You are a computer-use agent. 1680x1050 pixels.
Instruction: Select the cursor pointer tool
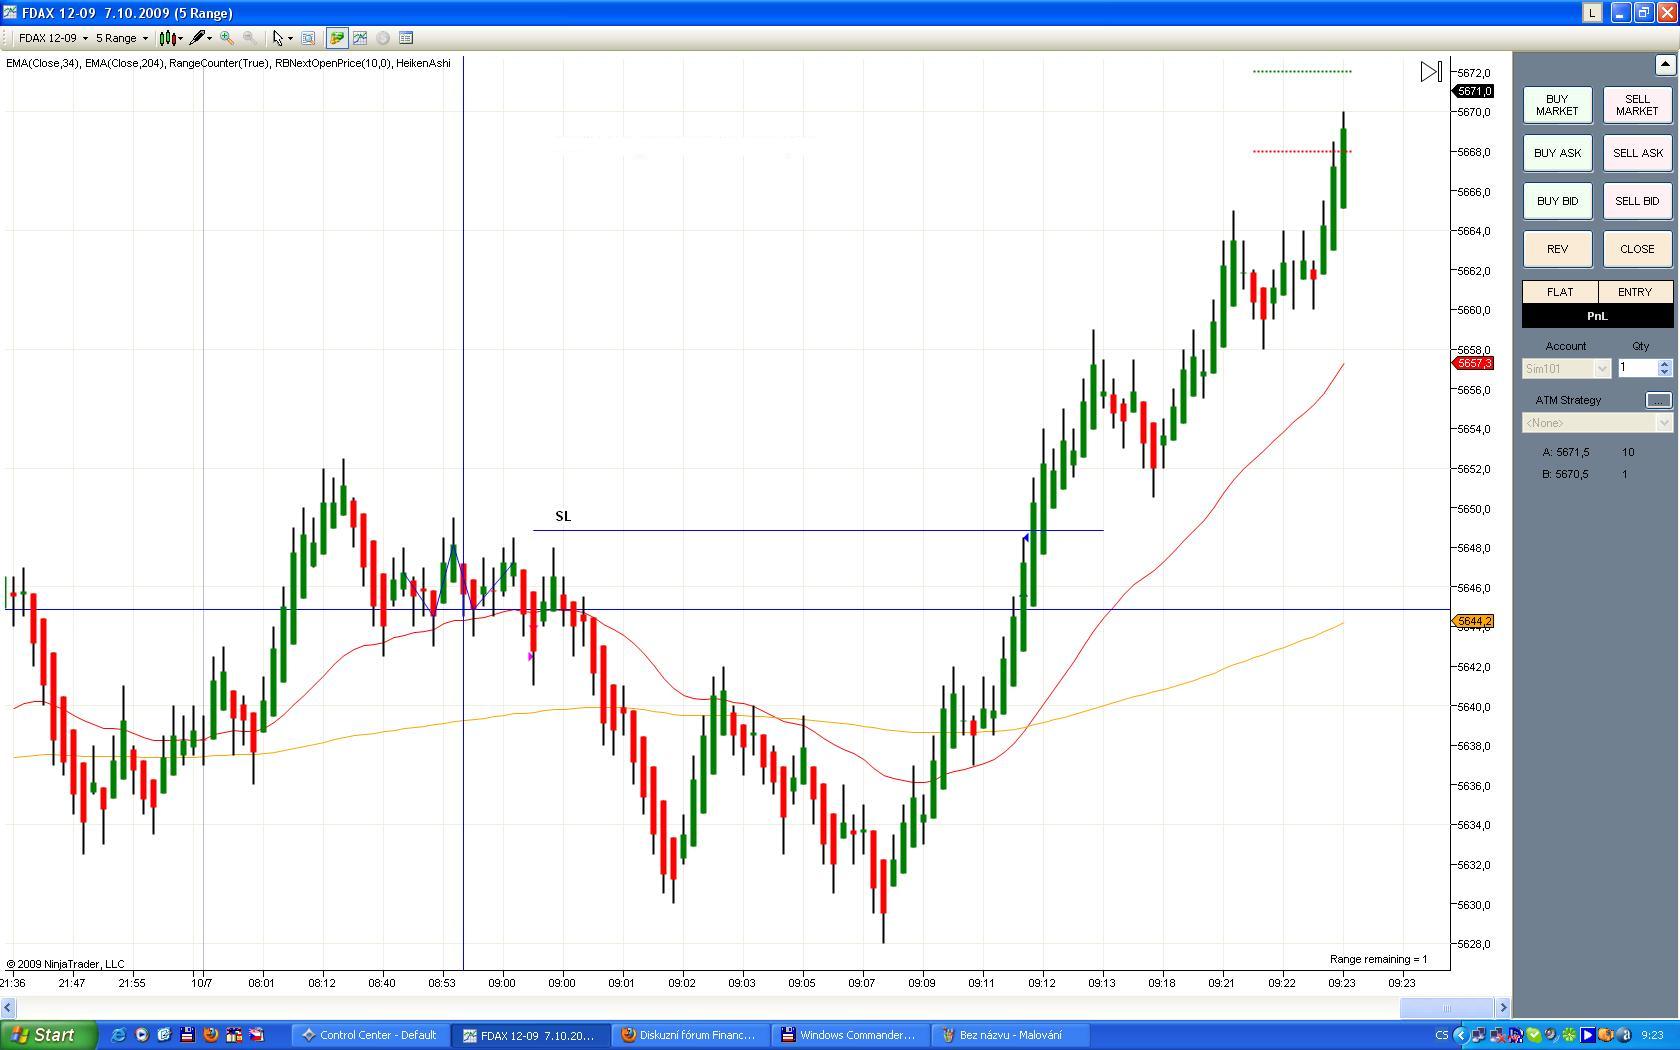pos(278,38)
